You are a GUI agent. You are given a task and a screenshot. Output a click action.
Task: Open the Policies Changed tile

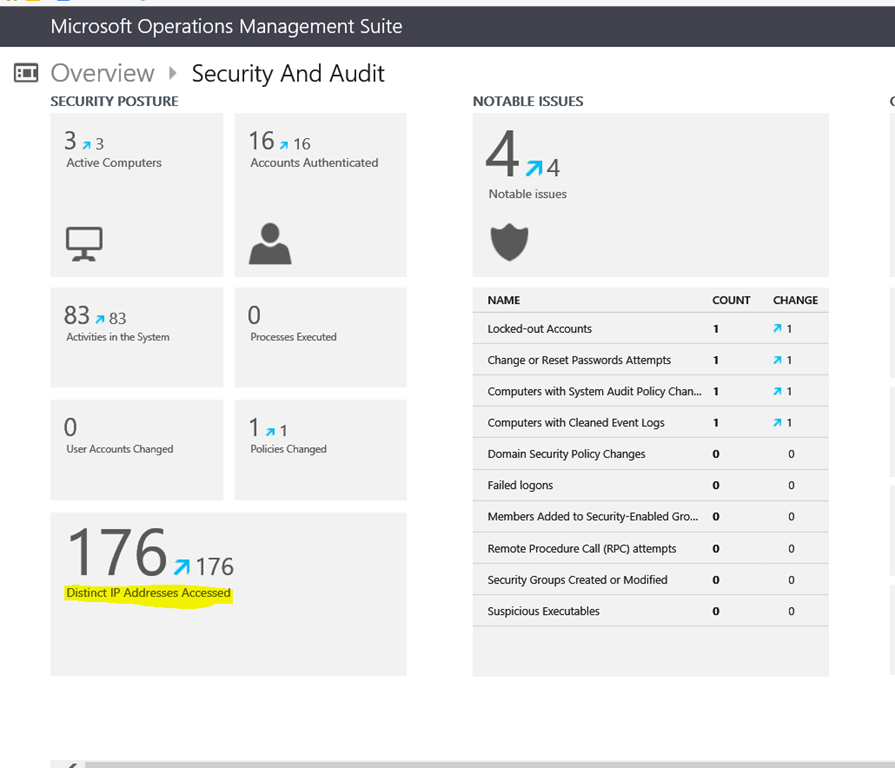pyautogui.click(x=320, y=449)
